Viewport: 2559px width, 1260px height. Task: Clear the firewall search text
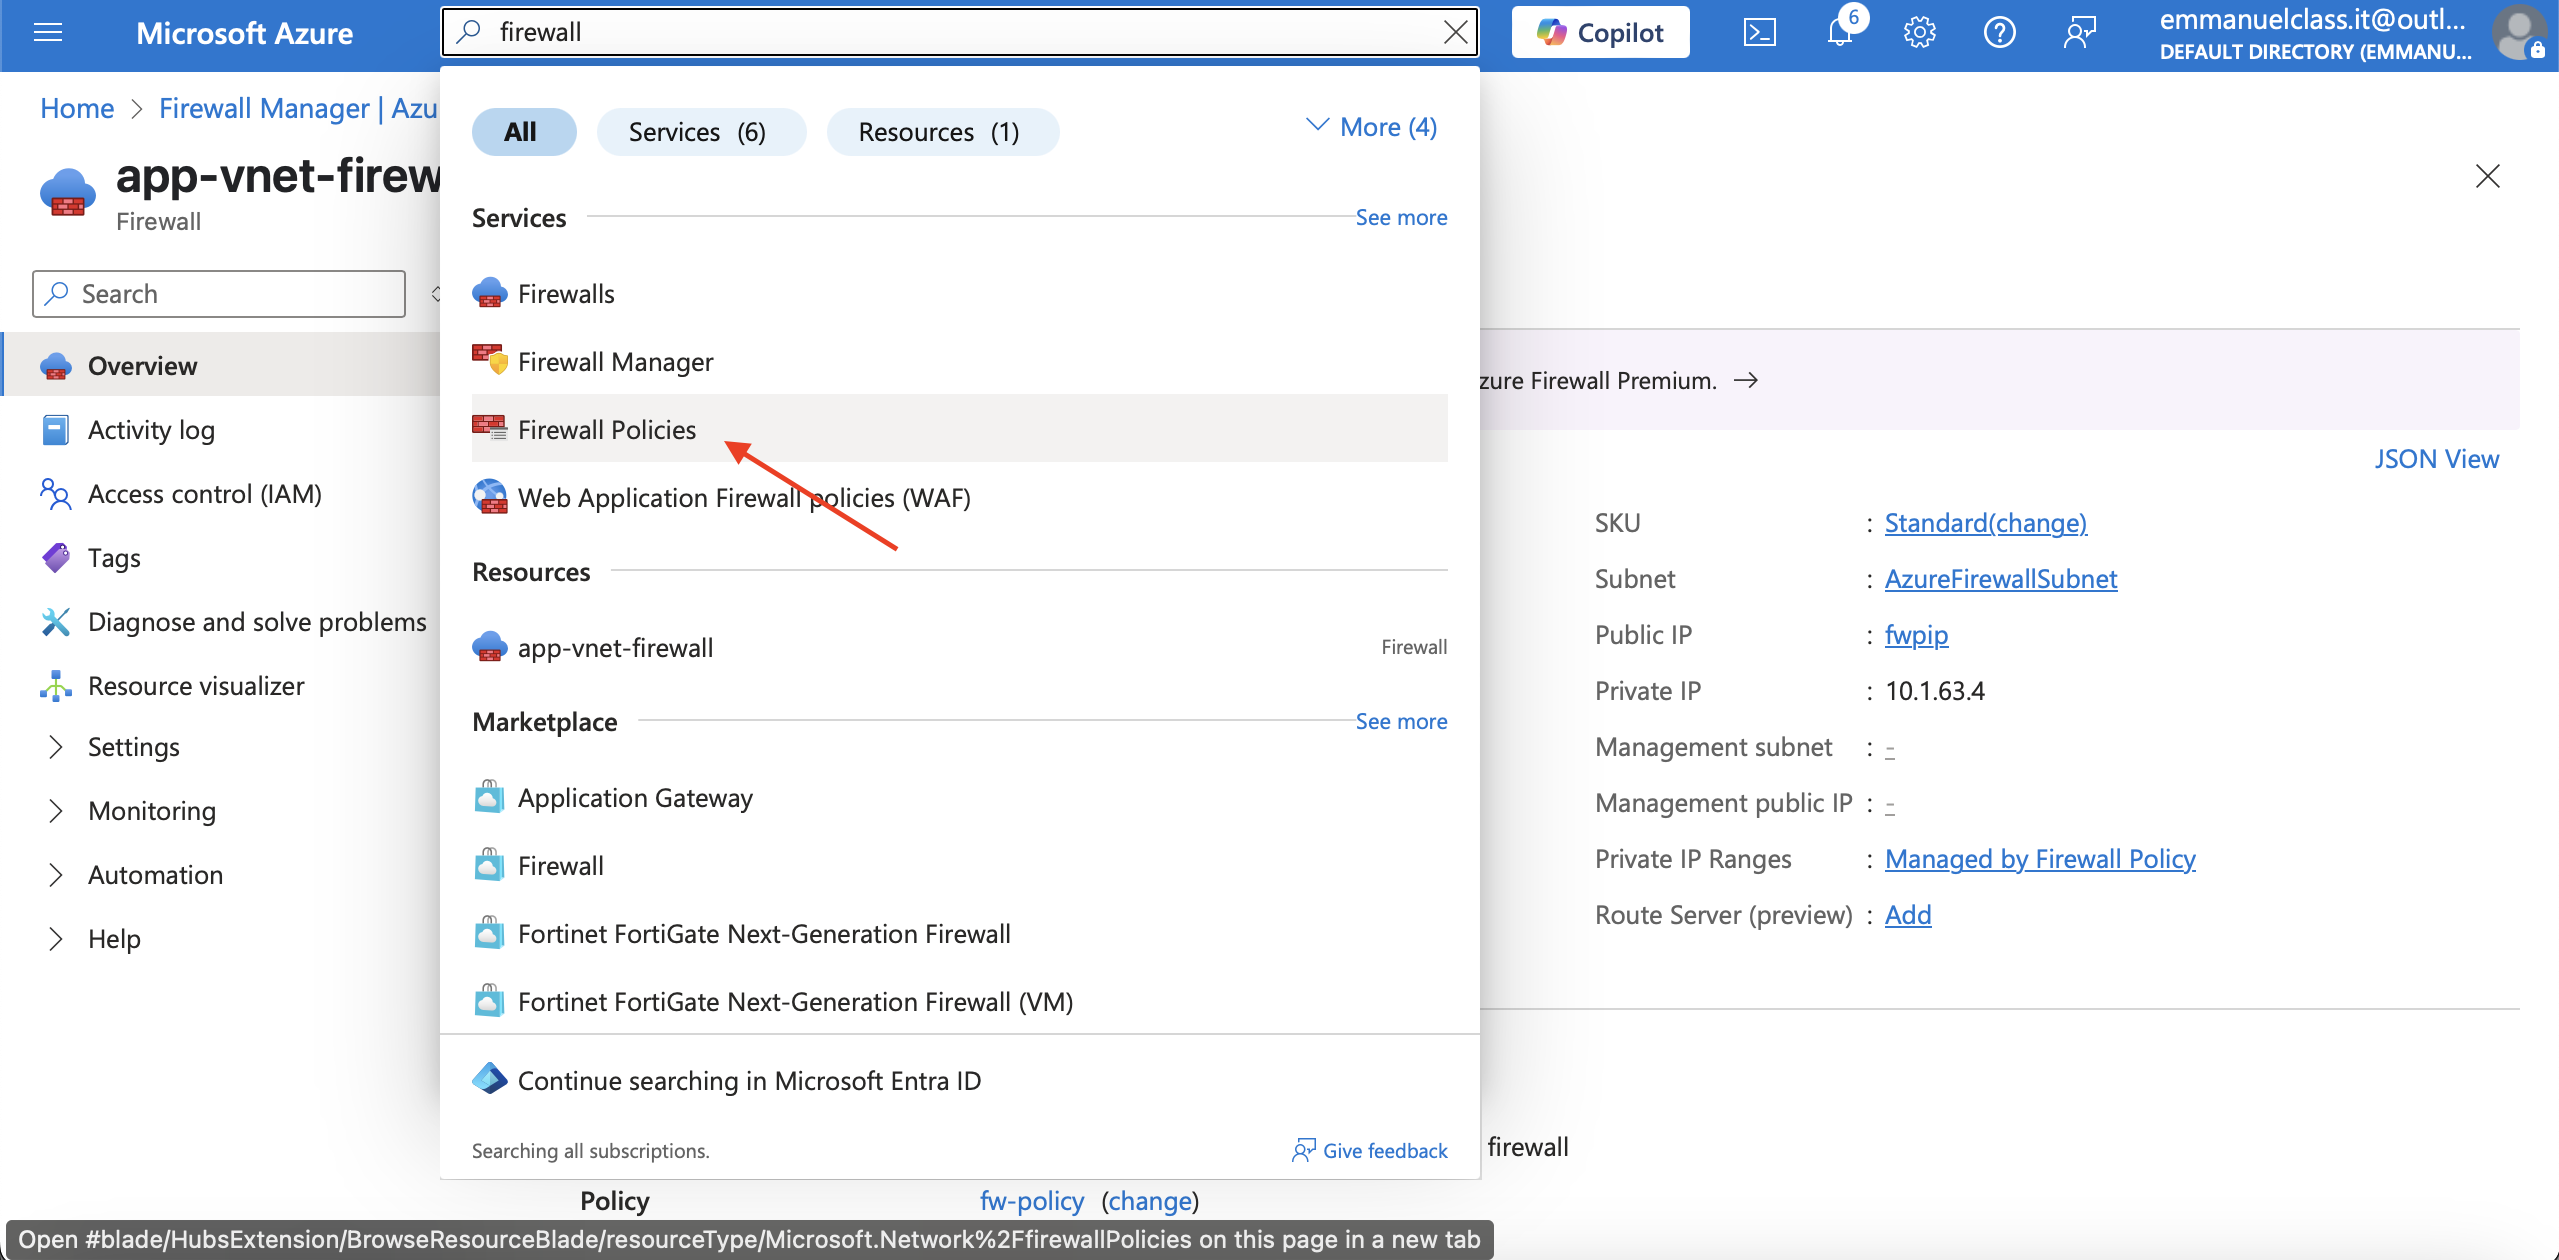point(1455,33)
